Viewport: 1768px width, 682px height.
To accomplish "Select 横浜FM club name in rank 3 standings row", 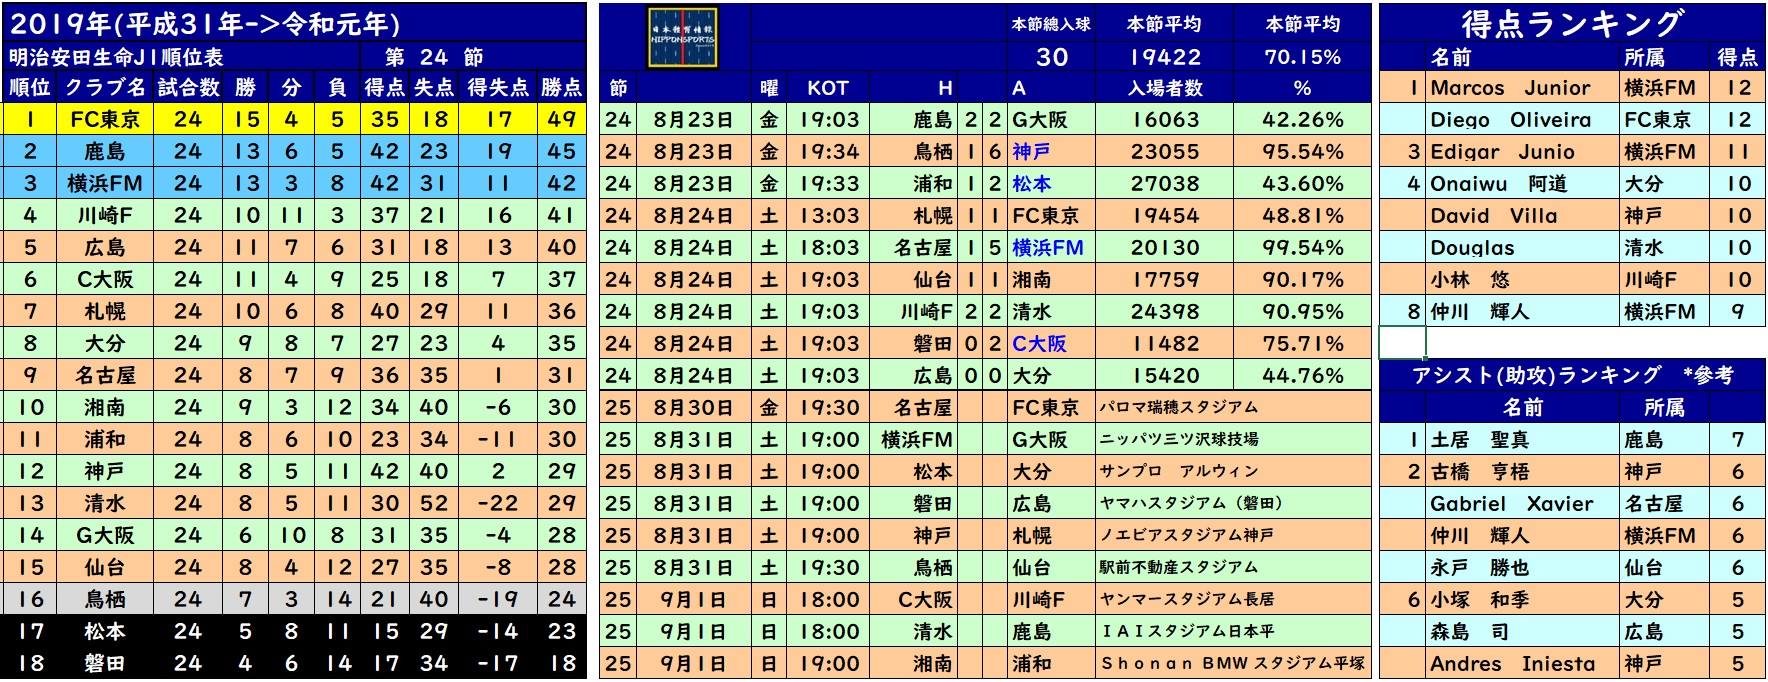I will (105, 184).
